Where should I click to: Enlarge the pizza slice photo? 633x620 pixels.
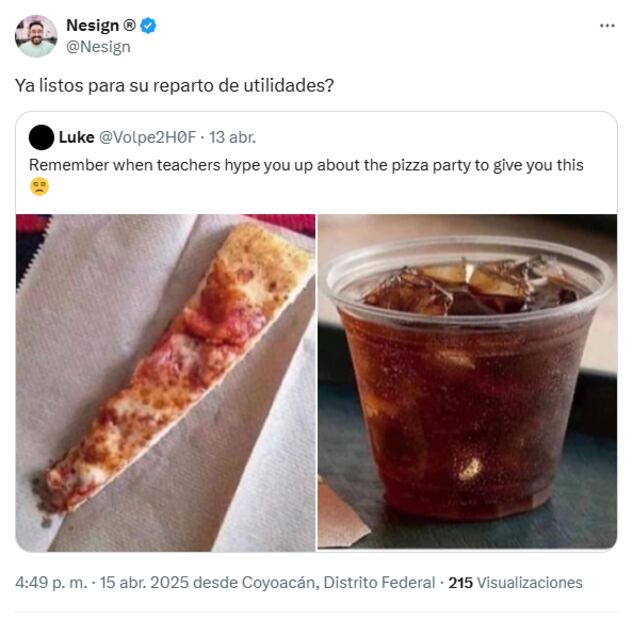pos(165,382)
